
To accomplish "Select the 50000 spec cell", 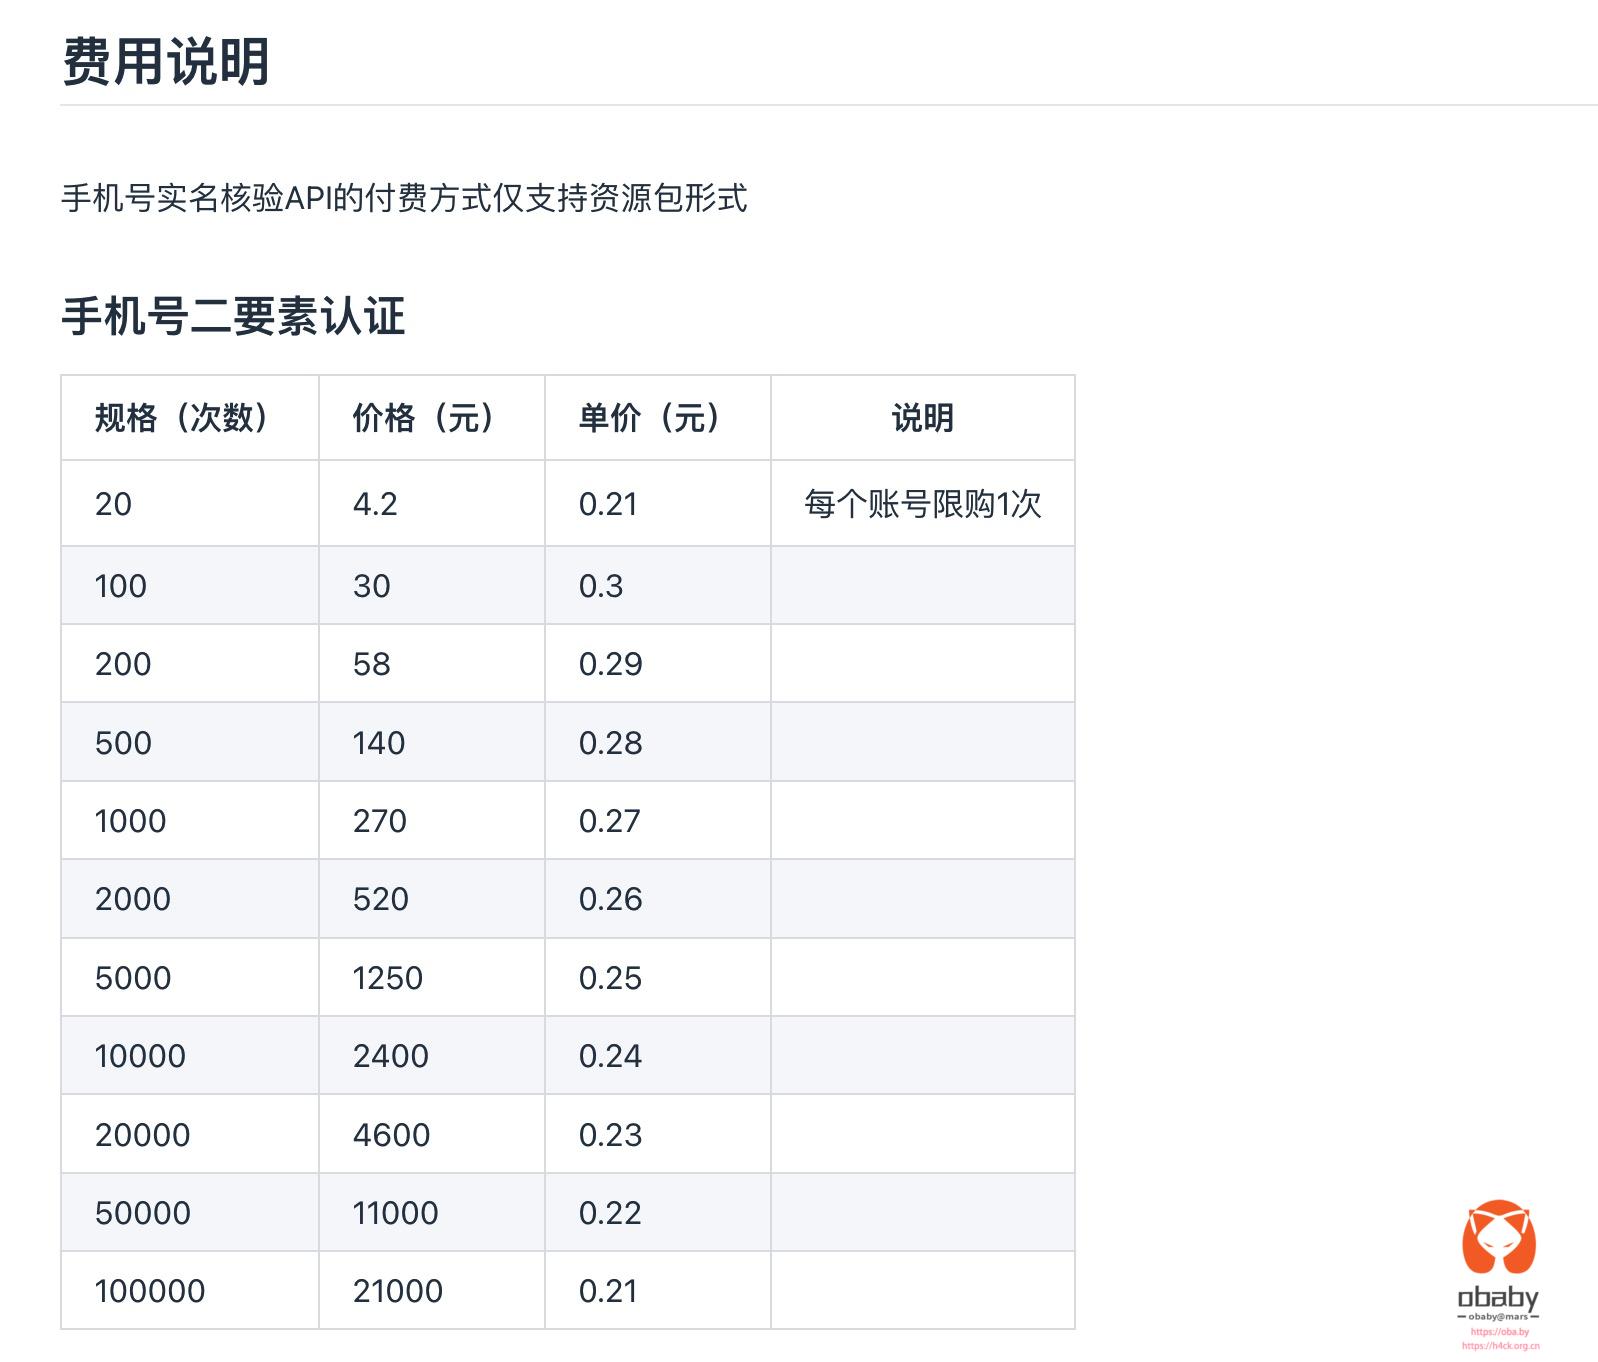I will [x=143, y=1213].
